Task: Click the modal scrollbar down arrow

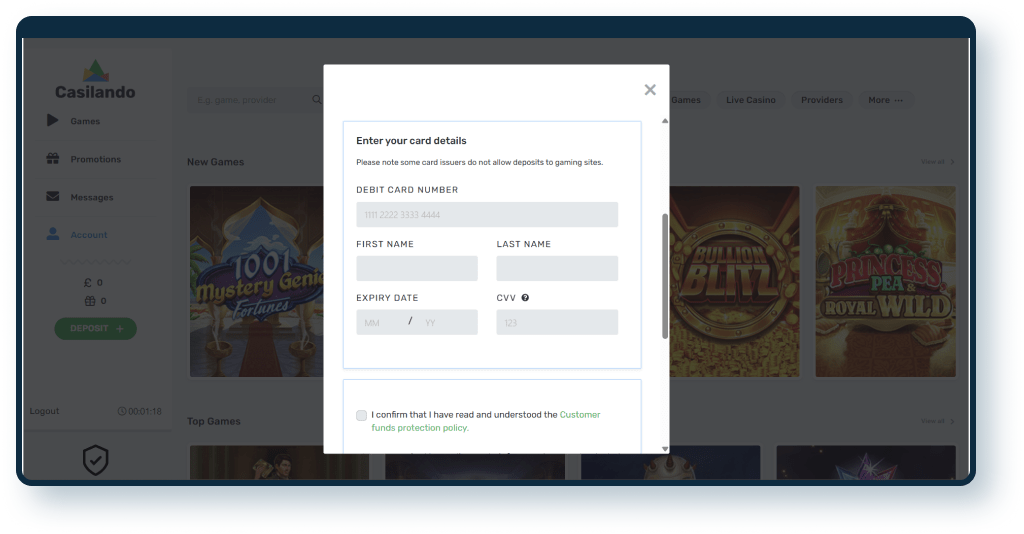Action: [x=665, y=449]
